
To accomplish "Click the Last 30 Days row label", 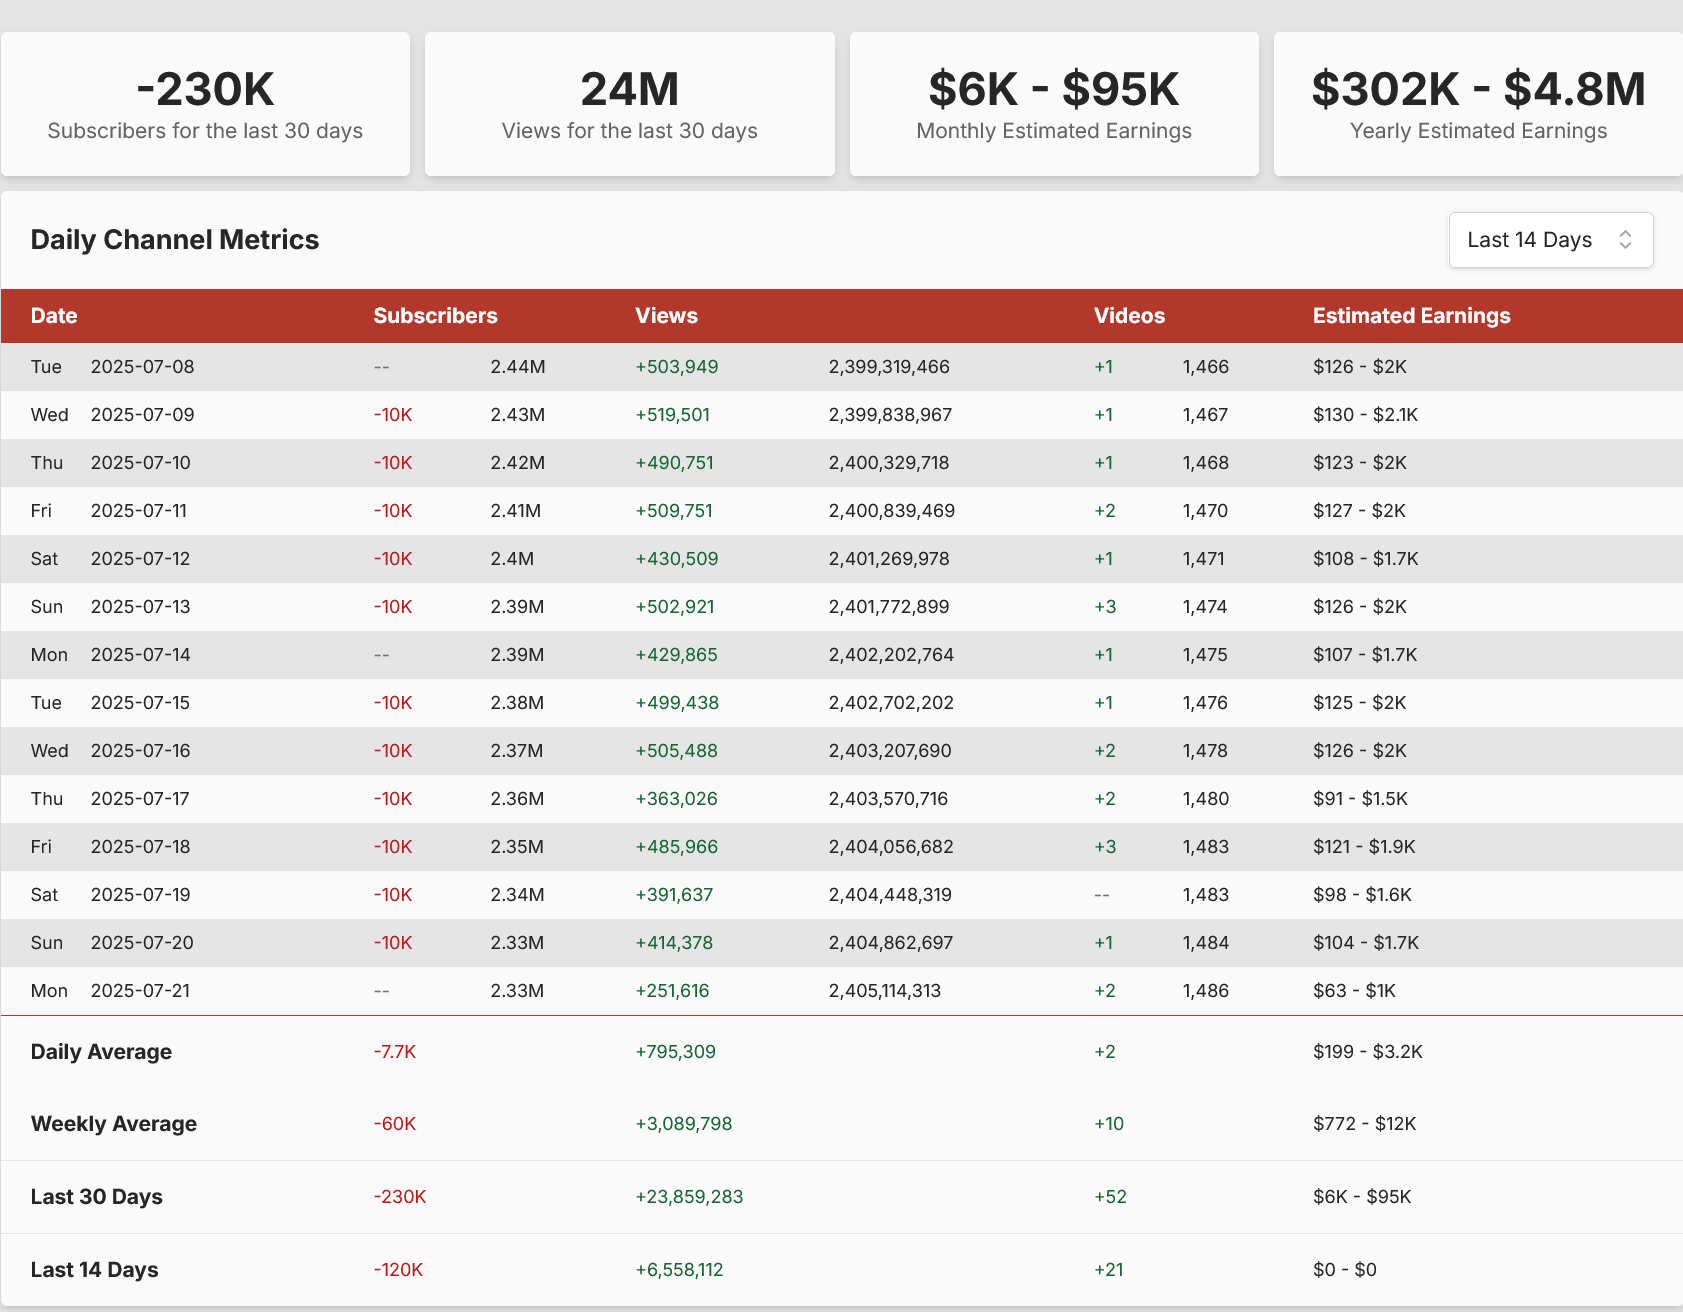I will 97,1197.
